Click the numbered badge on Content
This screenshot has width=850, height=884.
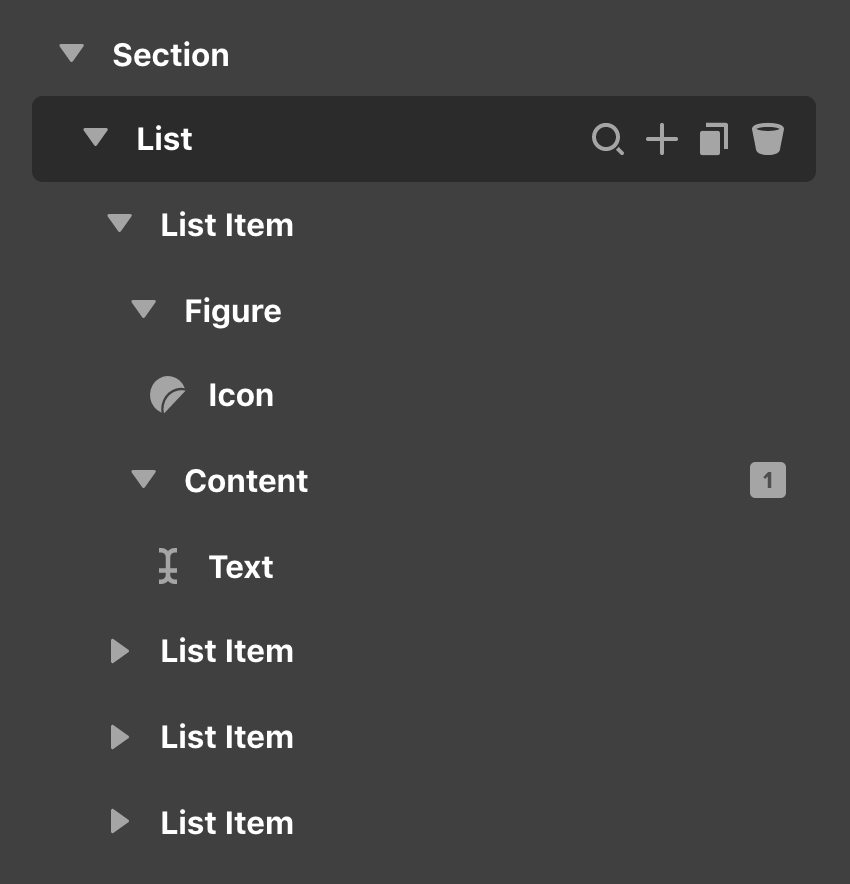tap(768, 480)
